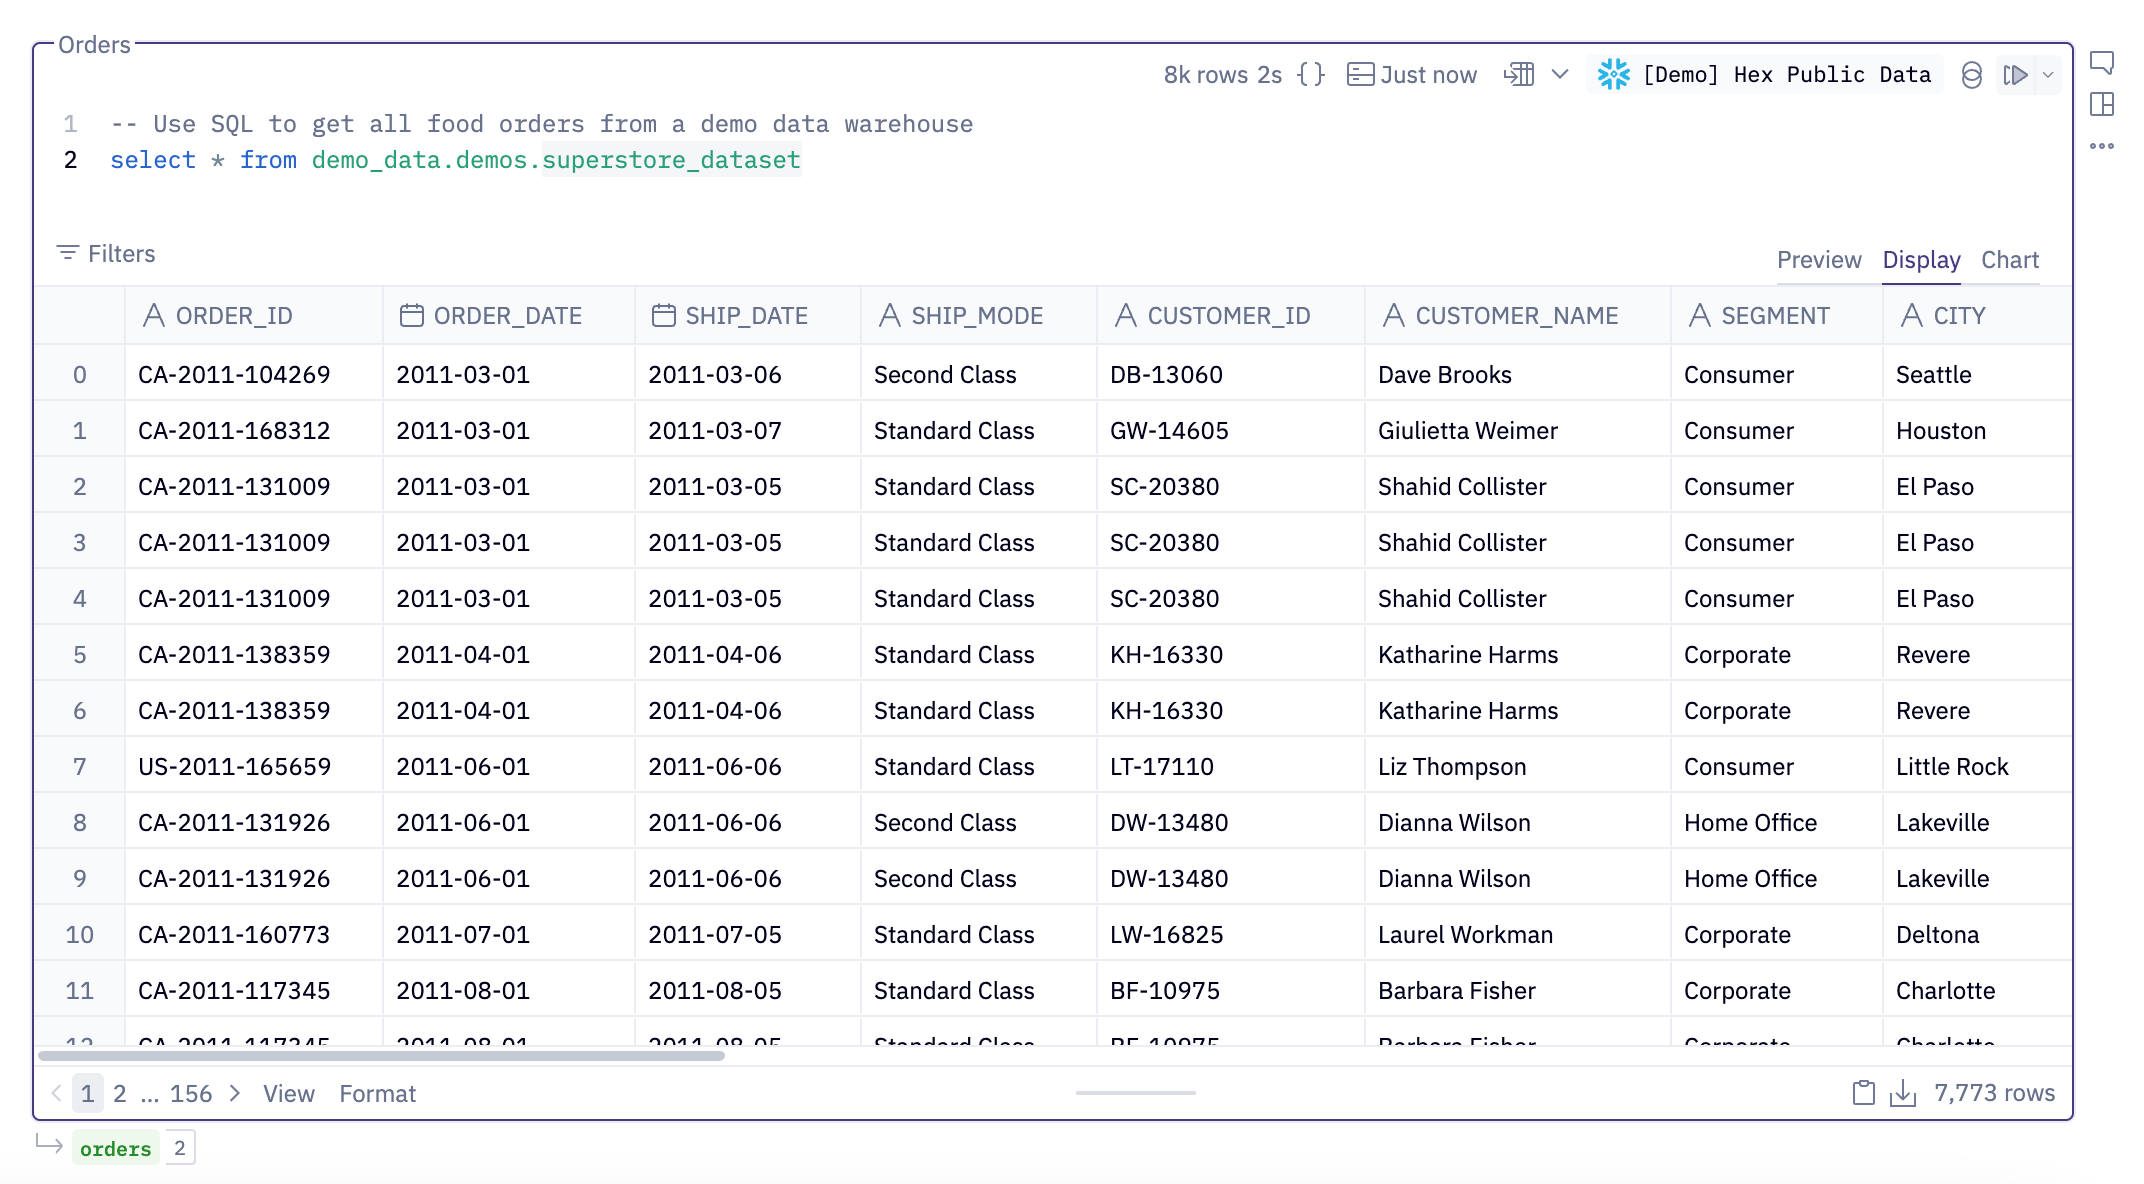Click the curly braces compiled SQL icon
Viewport: 2144px width, 1184px height.
[1310, 75]
